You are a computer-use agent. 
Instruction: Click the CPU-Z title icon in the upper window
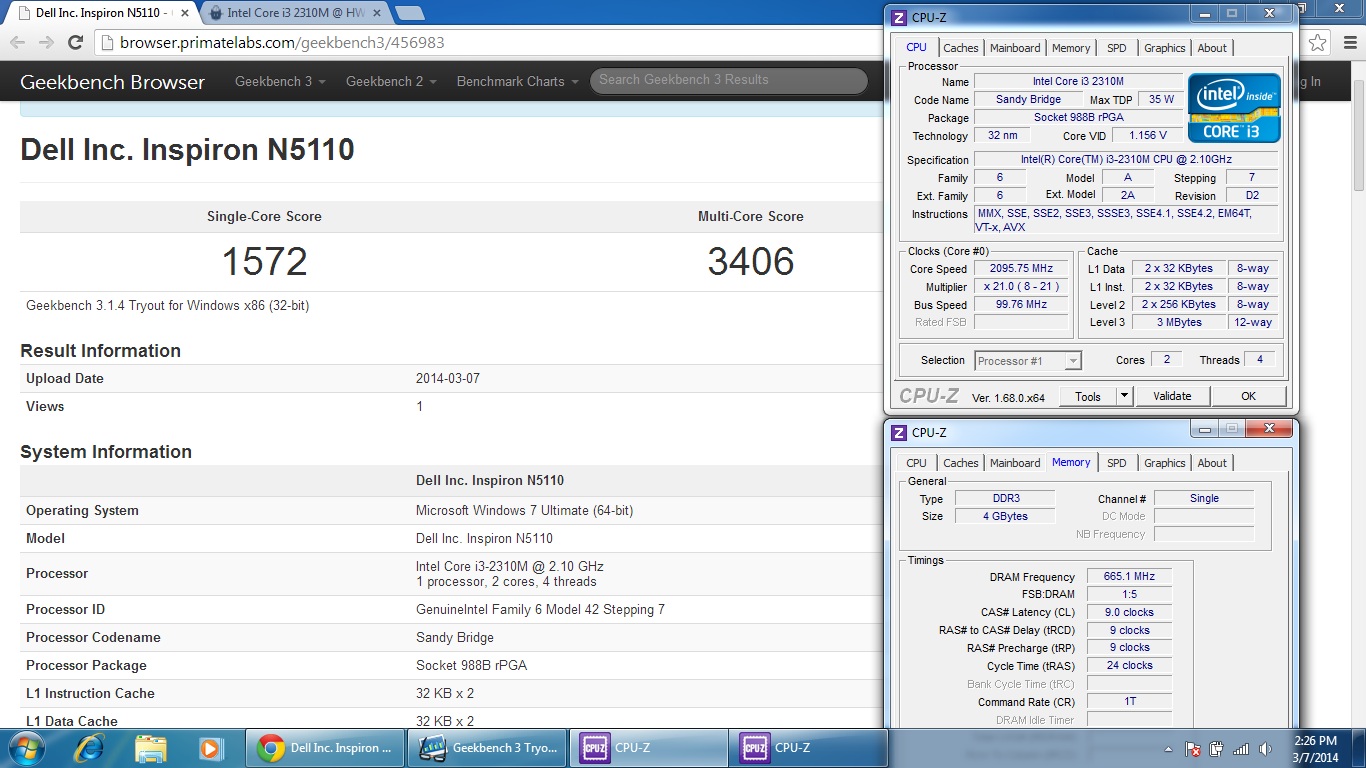tap(899, 17)
